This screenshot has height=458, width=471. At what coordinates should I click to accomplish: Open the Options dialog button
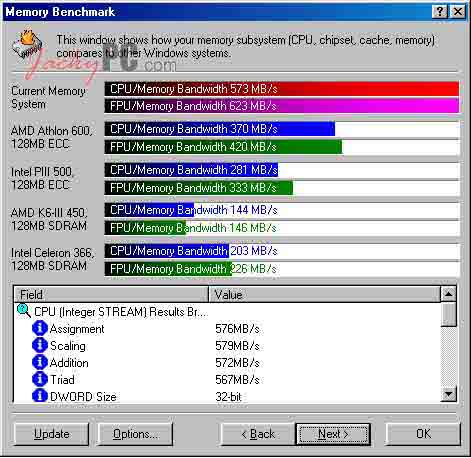(x=135, y=434)
